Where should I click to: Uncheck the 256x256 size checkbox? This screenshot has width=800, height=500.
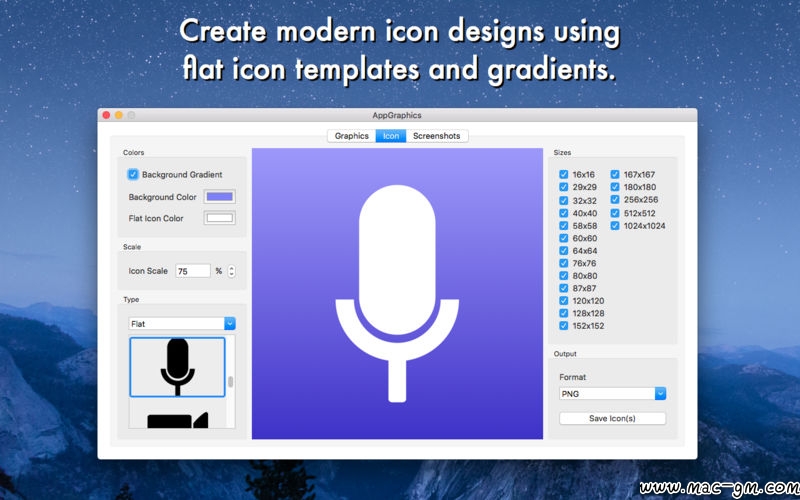coord(615,199)
